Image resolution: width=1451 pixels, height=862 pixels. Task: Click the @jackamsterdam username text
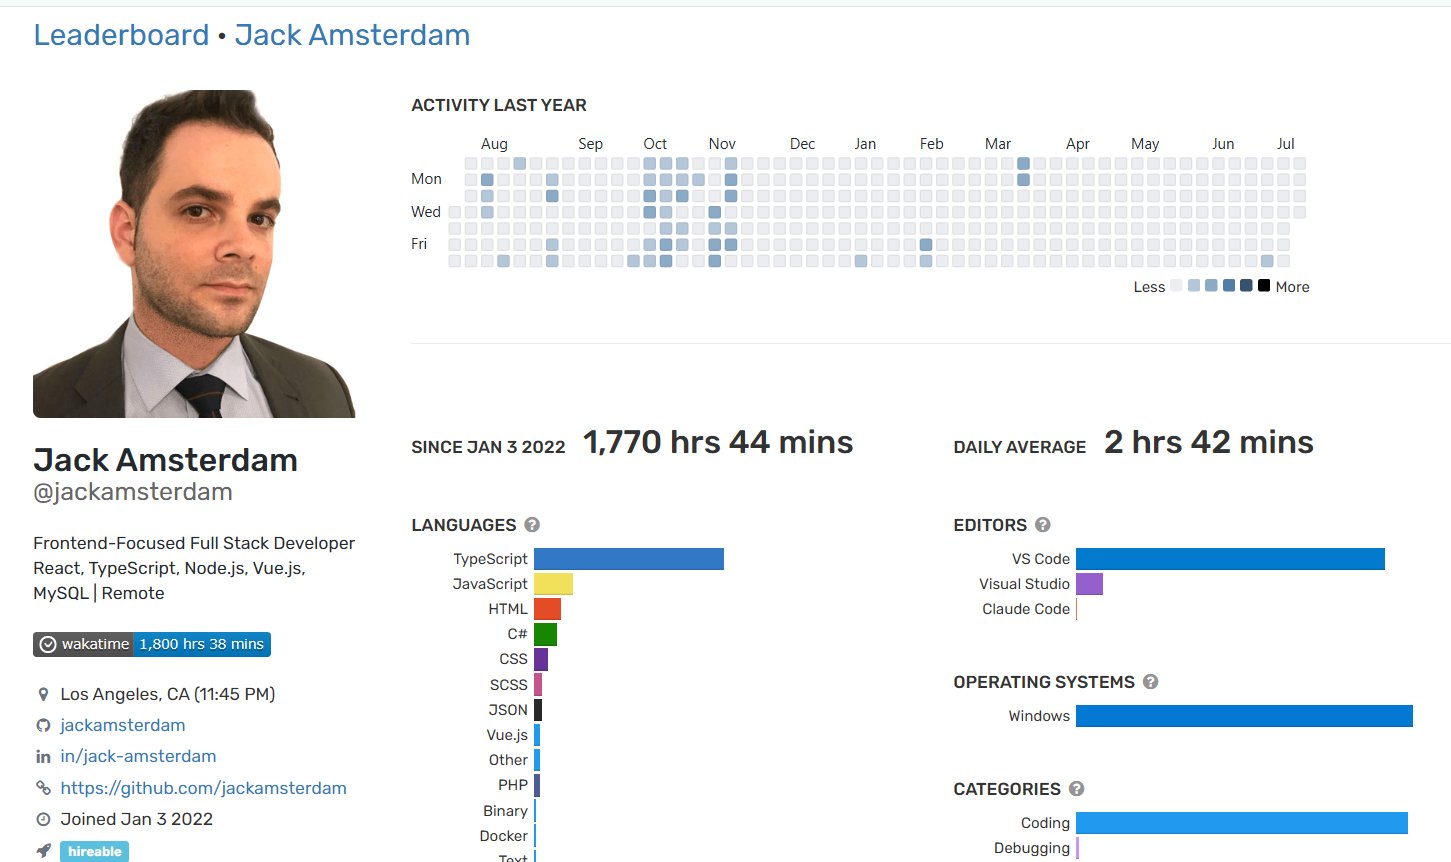[x=133, y=492]
